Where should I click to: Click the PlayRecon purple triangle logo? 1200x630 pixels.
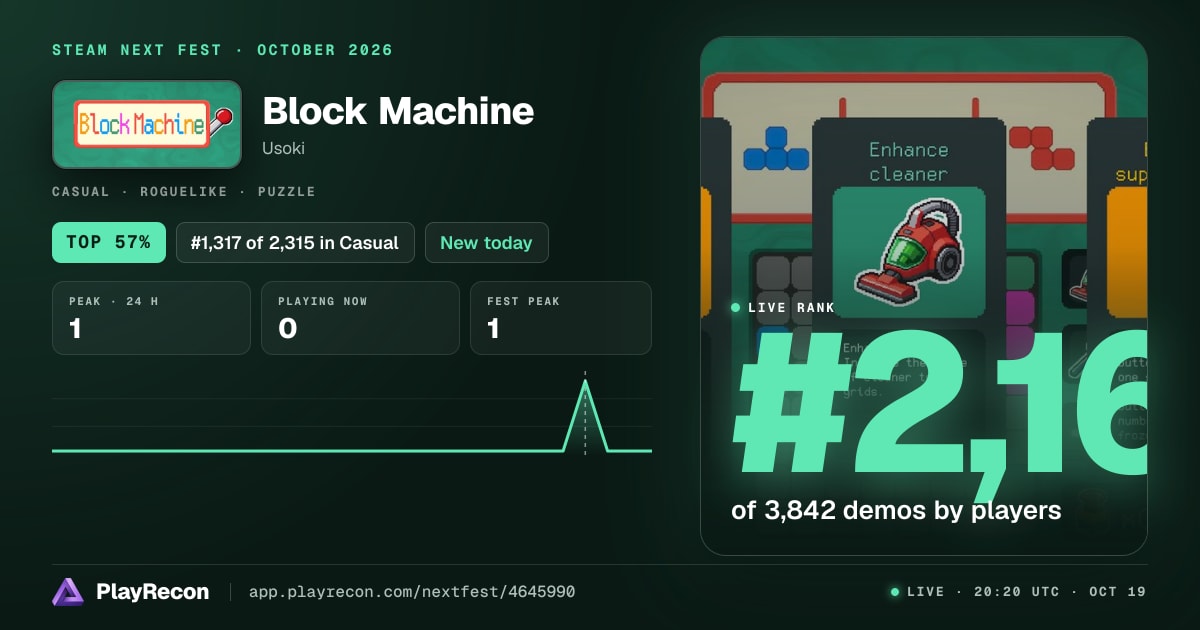pos(68,592)
